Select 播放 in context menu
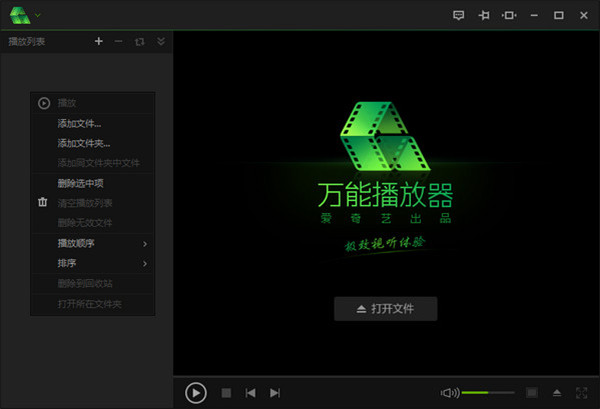This screenshot has height=409, width=600. coord(93,103)
